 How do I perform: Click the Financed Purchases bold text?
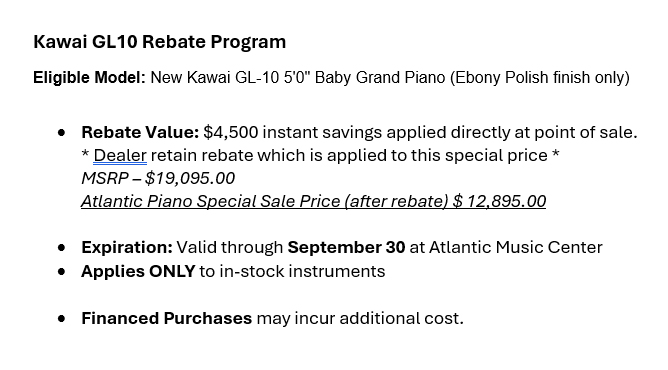pos(167,318)
